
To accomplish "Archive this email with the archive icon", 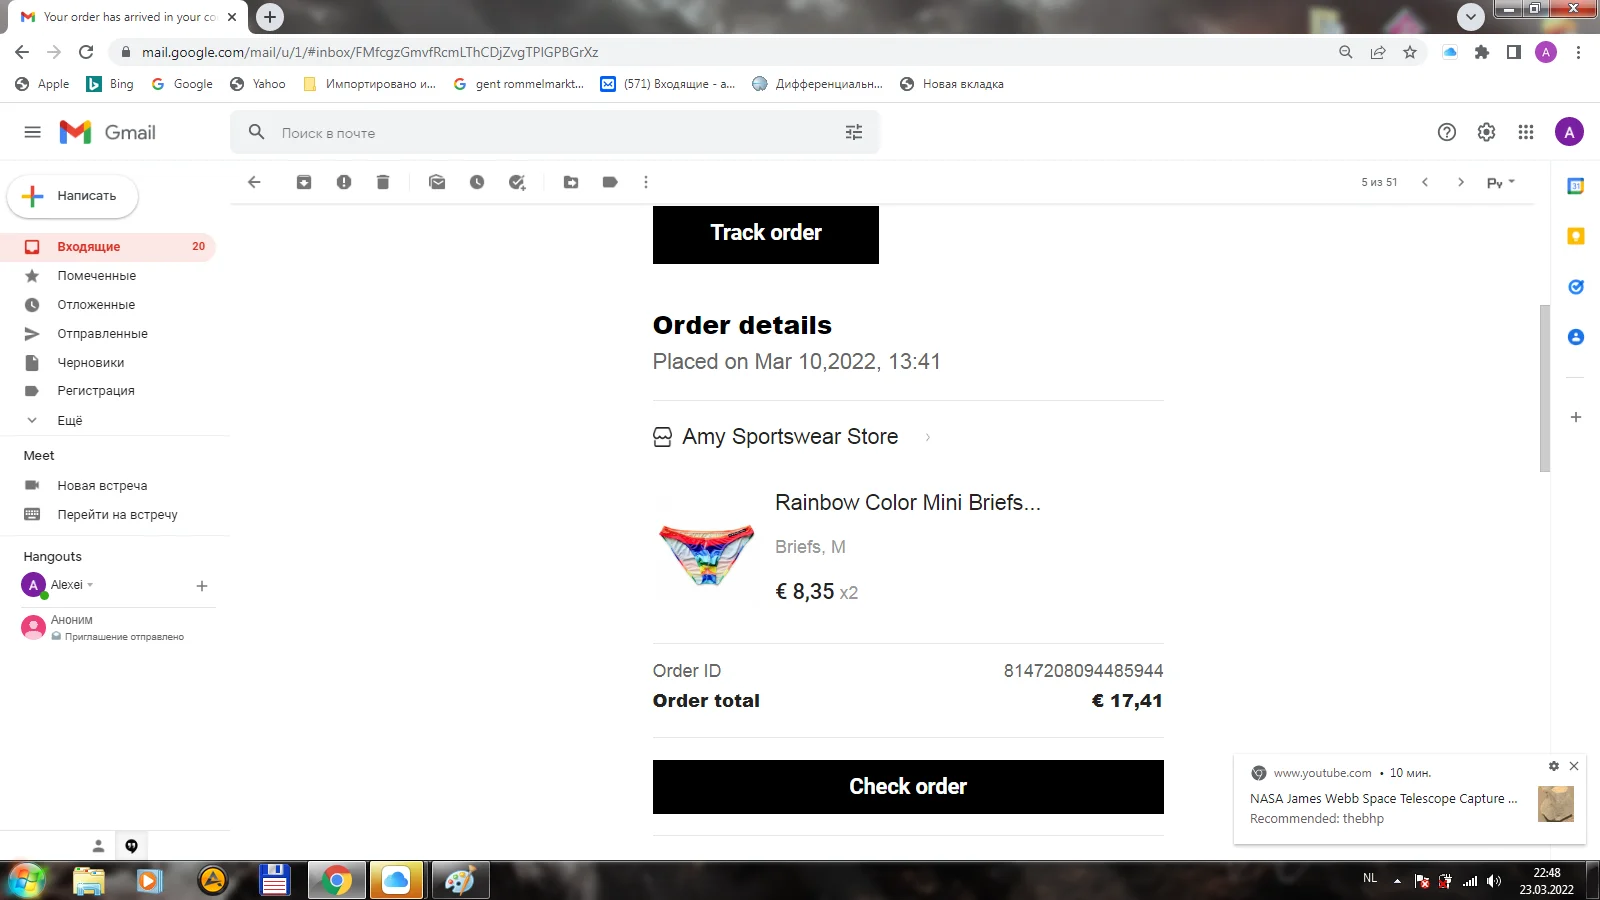I will tap(304, 182).
